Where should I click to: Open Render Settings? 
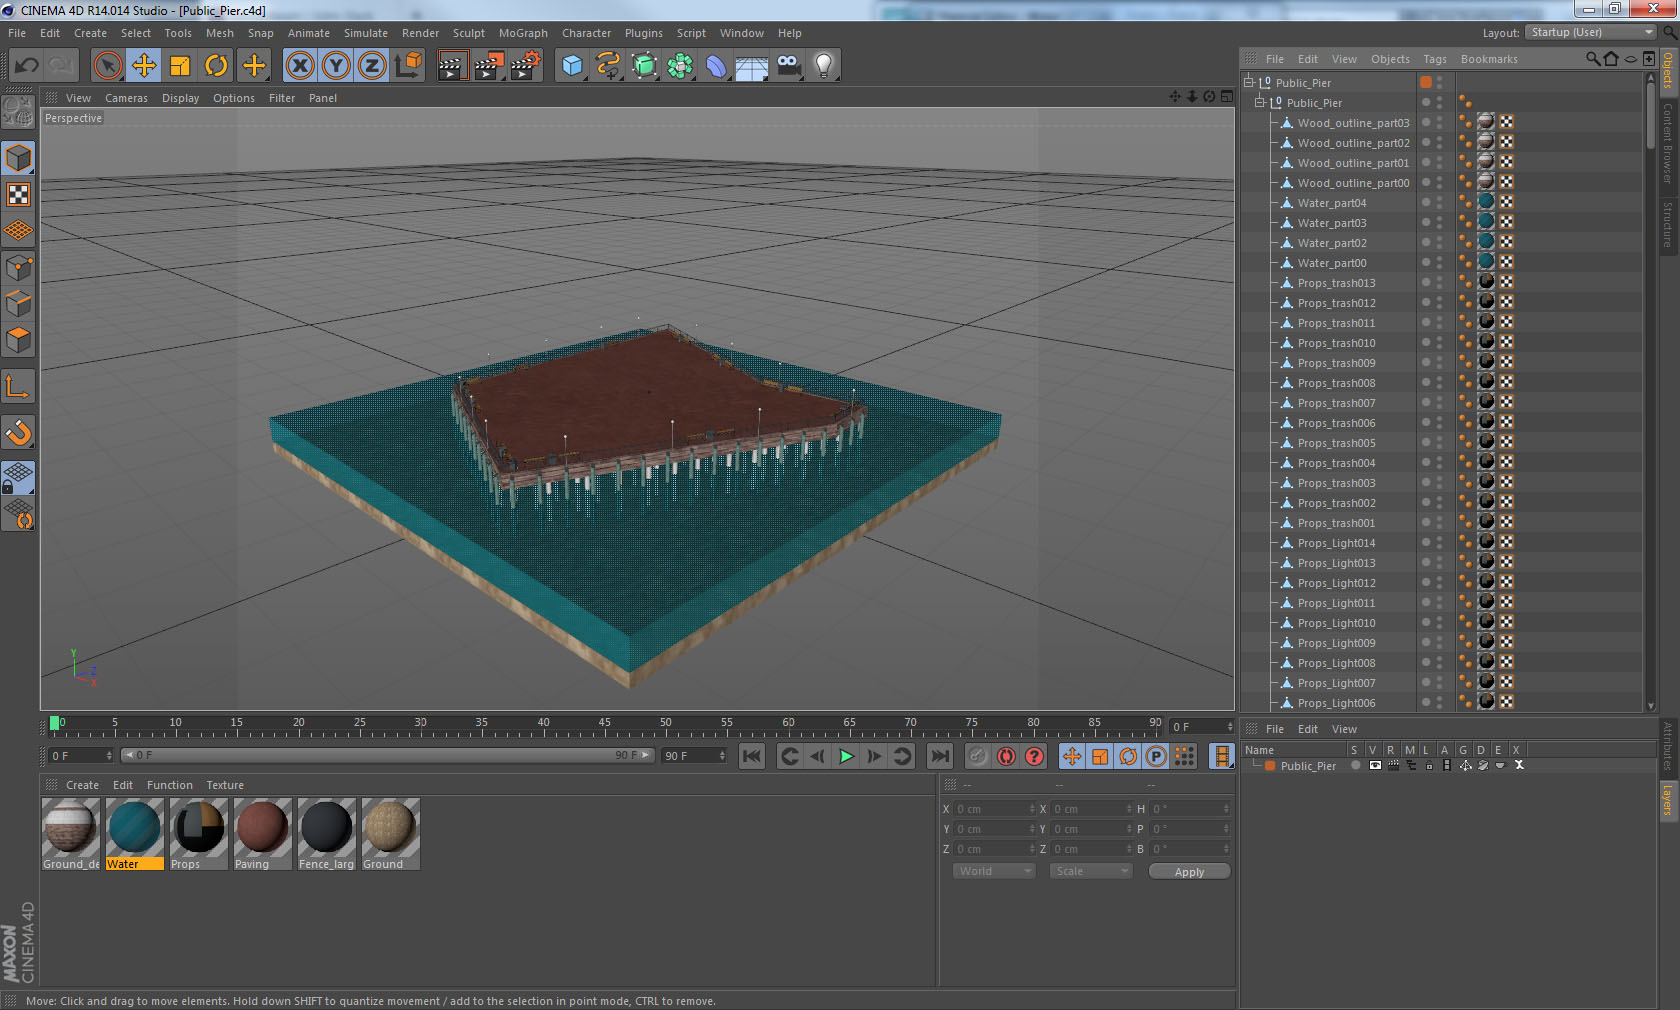coord(526,66)
